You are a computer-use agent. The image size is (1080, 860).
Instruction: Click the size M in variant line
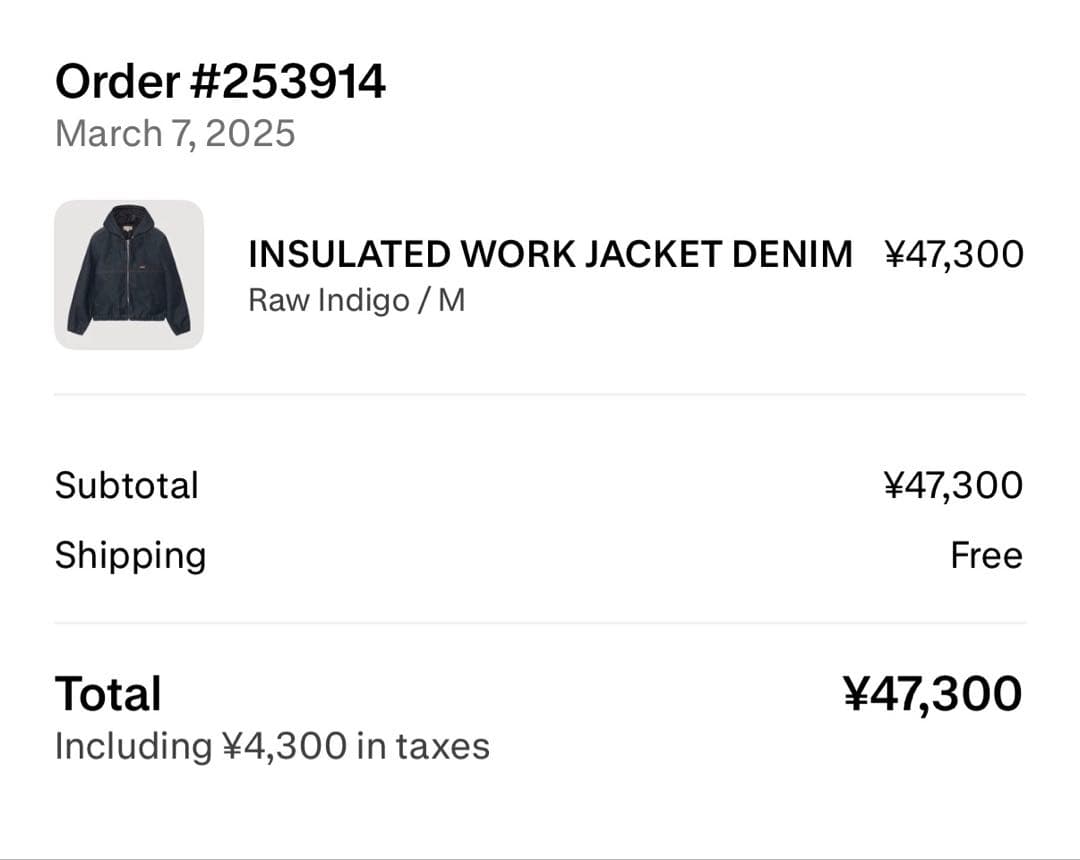(451, 300)
